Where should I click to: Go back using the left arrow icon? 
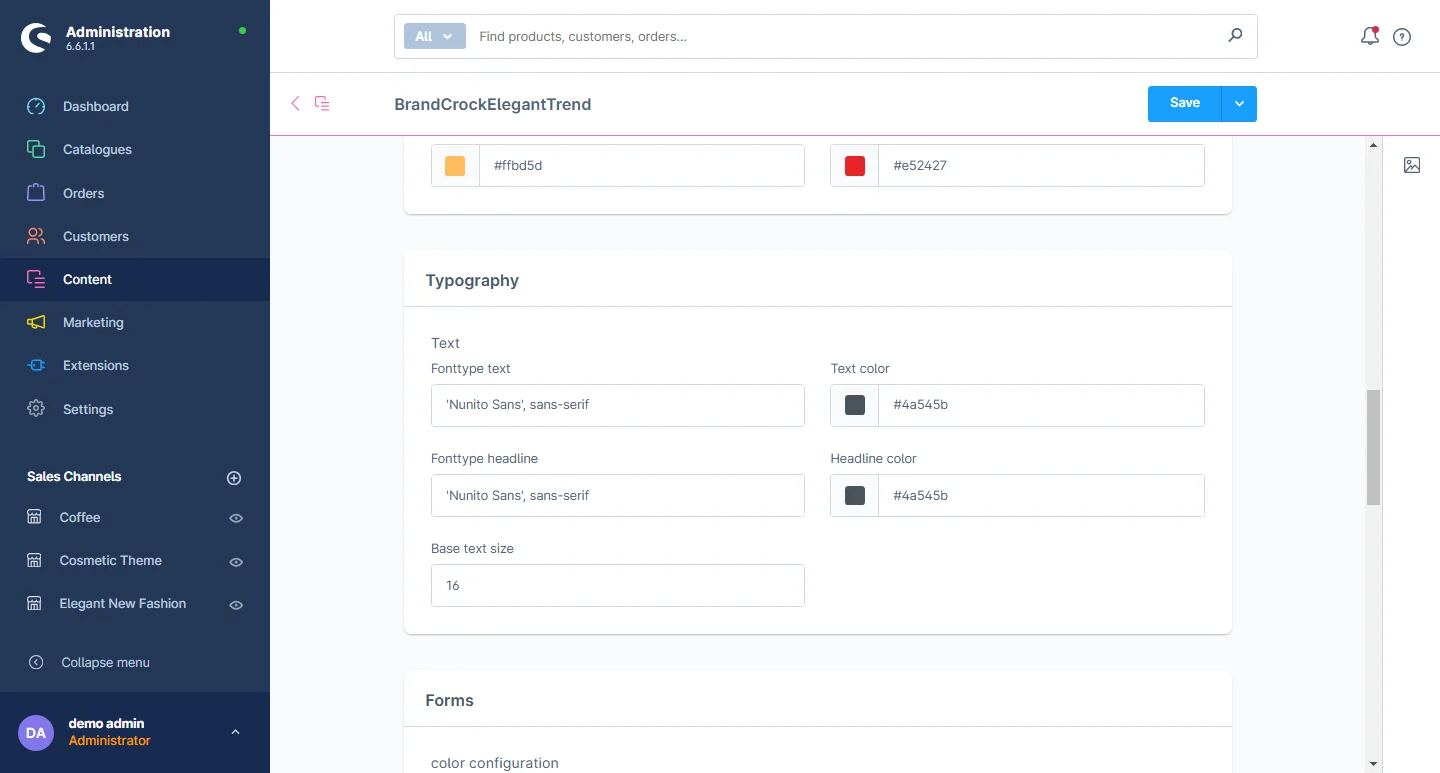click(295, 104)
